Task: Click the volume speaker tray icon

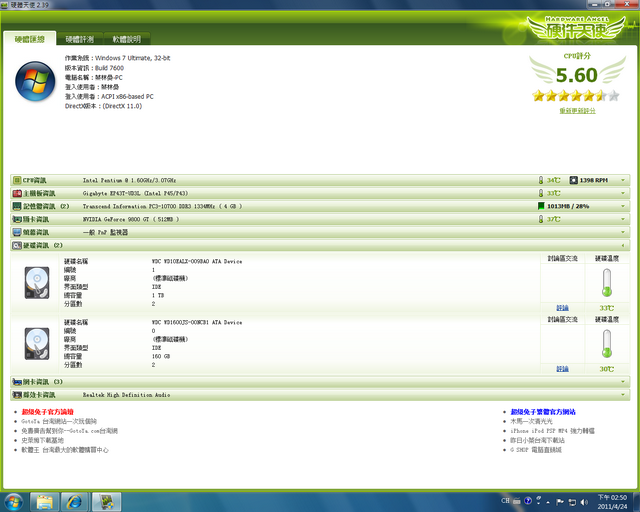Action: tap(584, 502)
